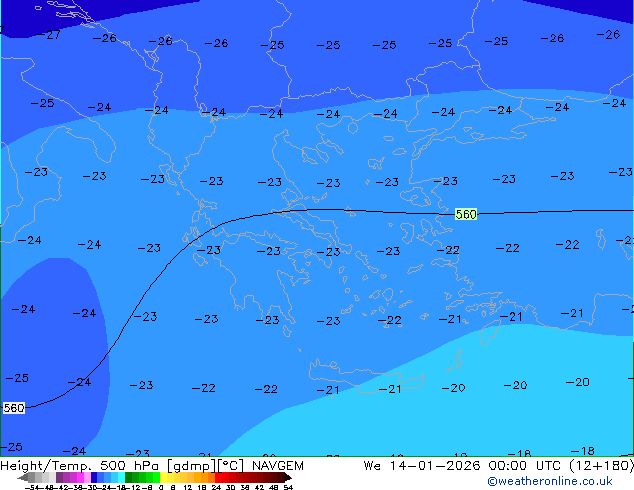Click the bright red 24 legend swatch

pos(218,477)
